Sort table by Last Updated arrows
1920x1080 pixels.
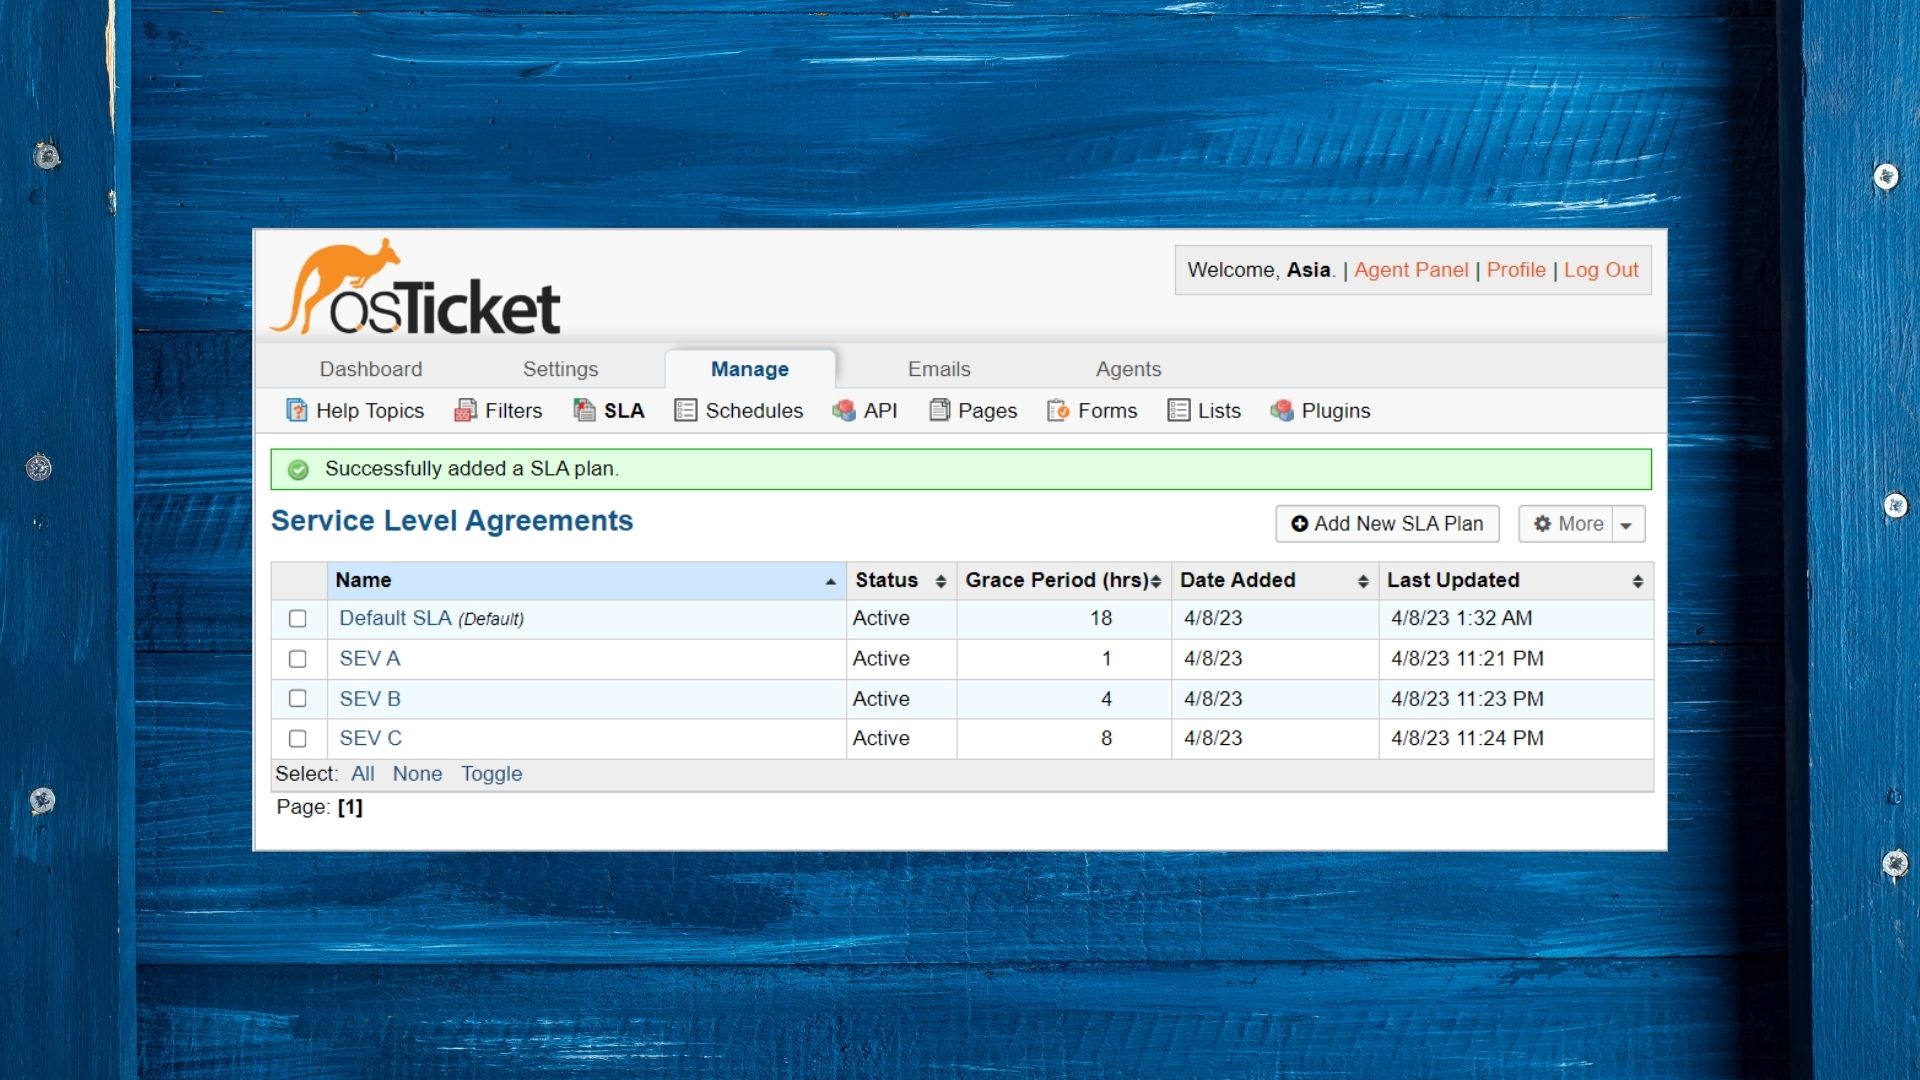[1637, 581]
